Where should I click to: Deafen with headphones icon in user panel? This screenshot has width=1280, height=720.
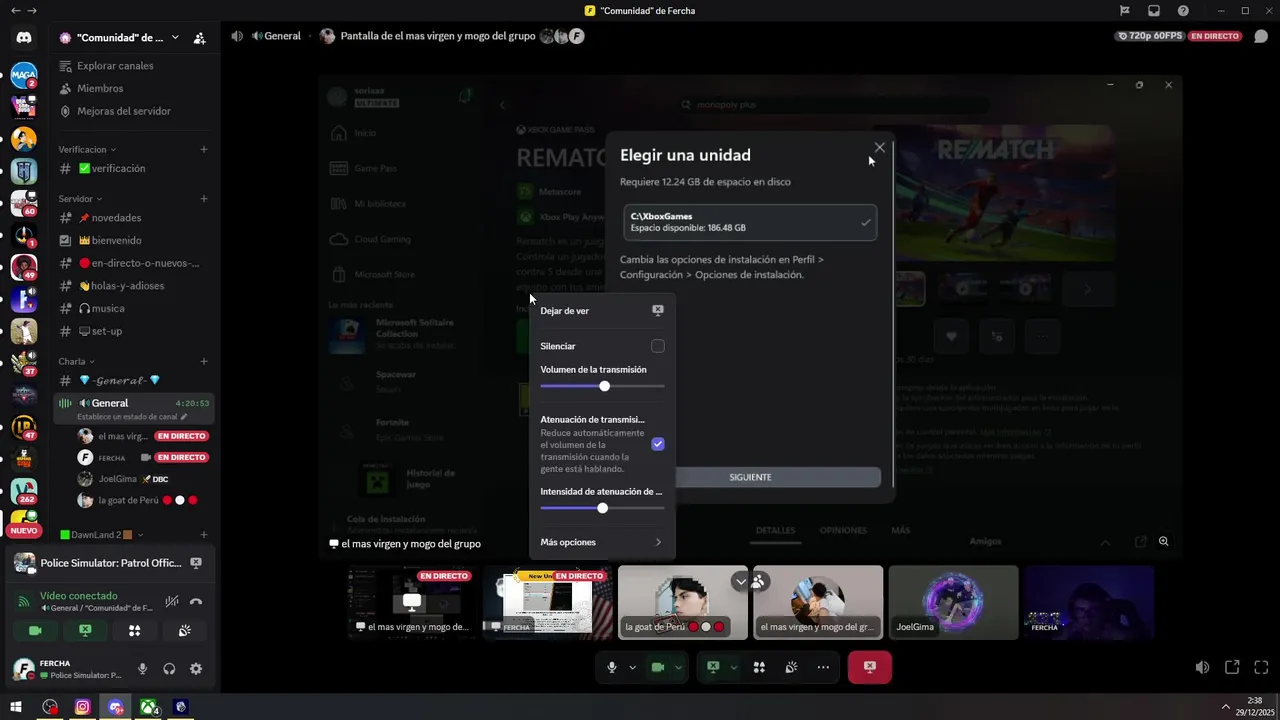tap(169, 669)
